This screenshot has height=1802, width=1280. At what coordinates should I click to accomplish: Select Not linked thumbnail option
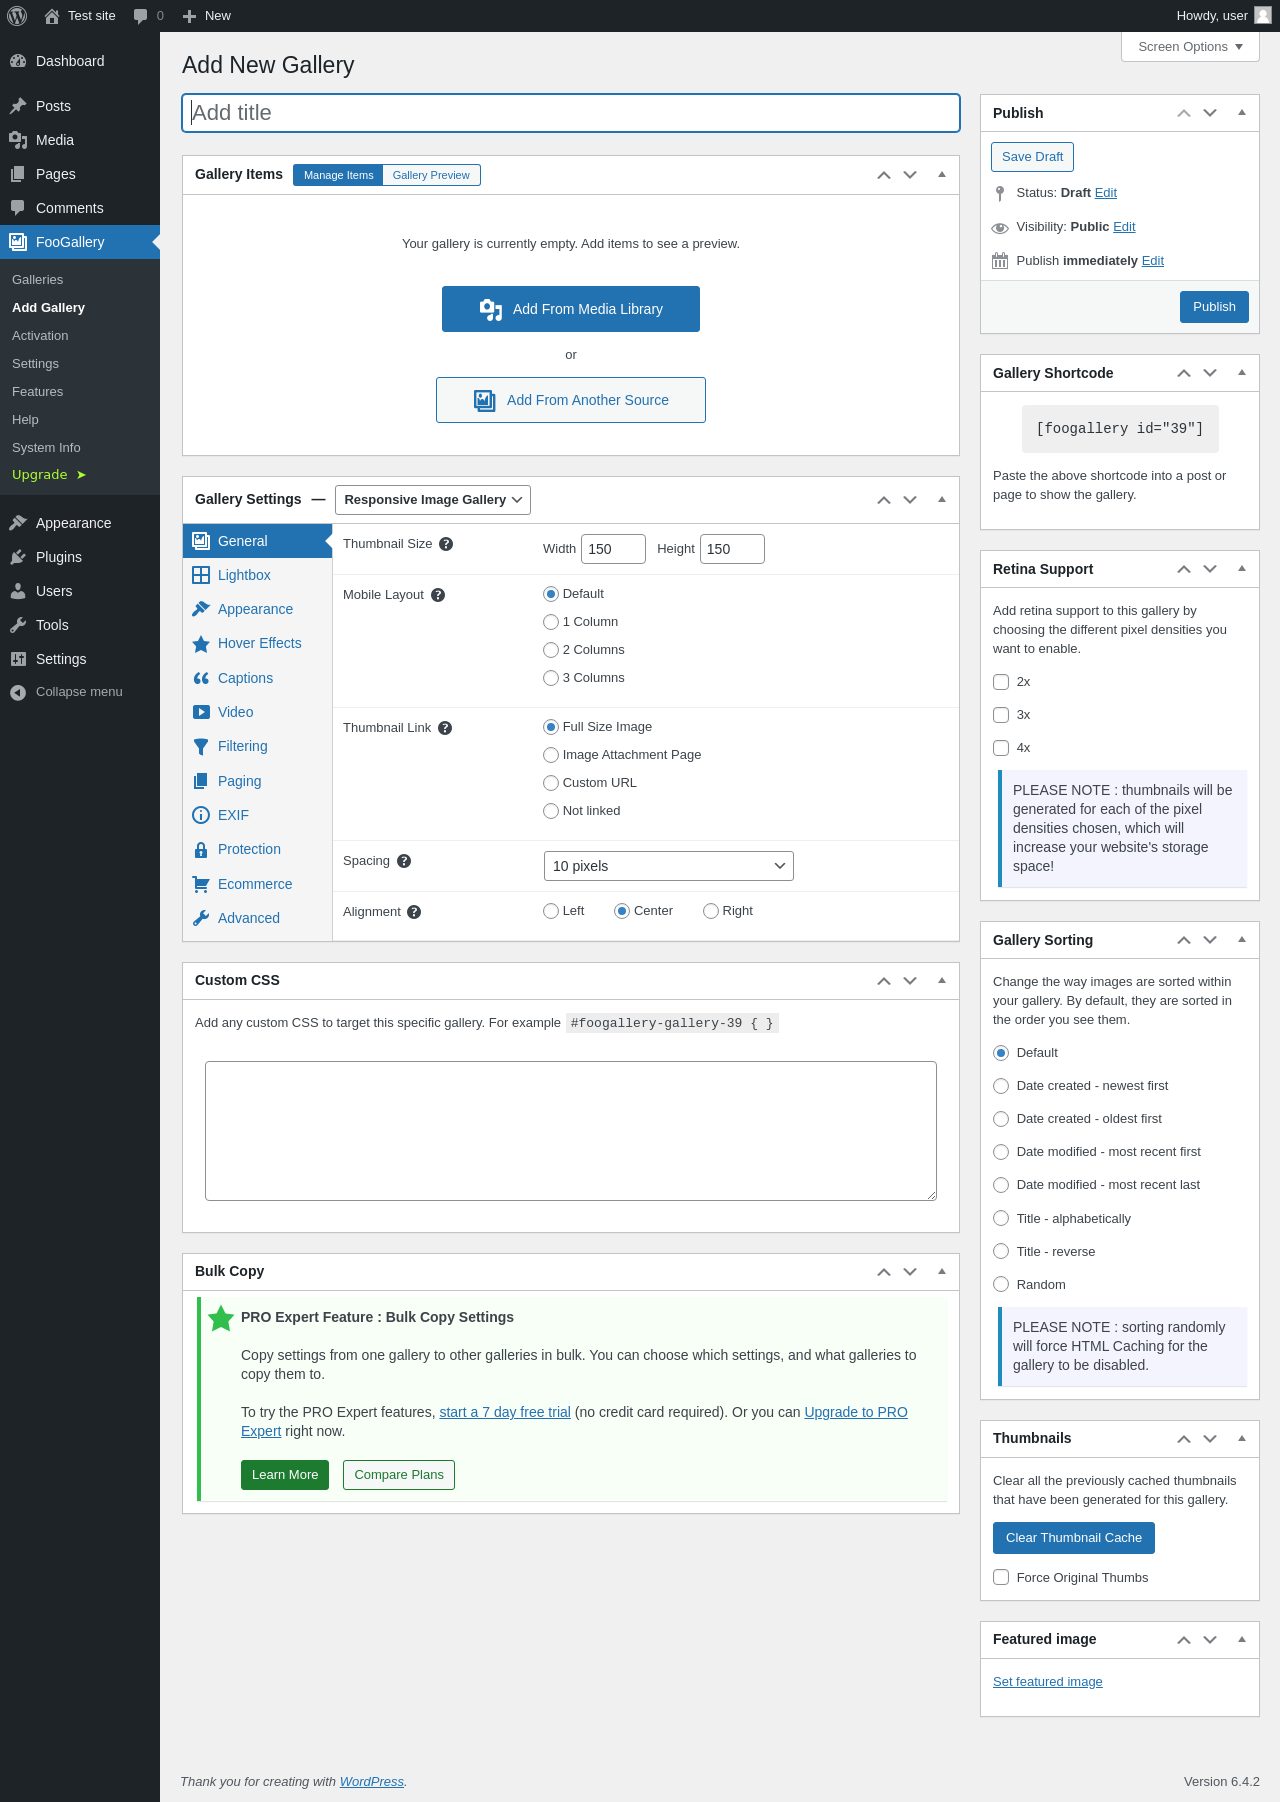(551, 811)
